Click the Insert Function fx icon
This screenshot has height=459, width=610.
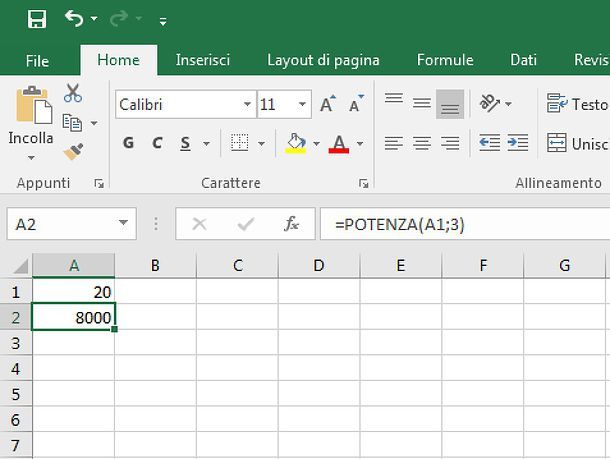291,224
